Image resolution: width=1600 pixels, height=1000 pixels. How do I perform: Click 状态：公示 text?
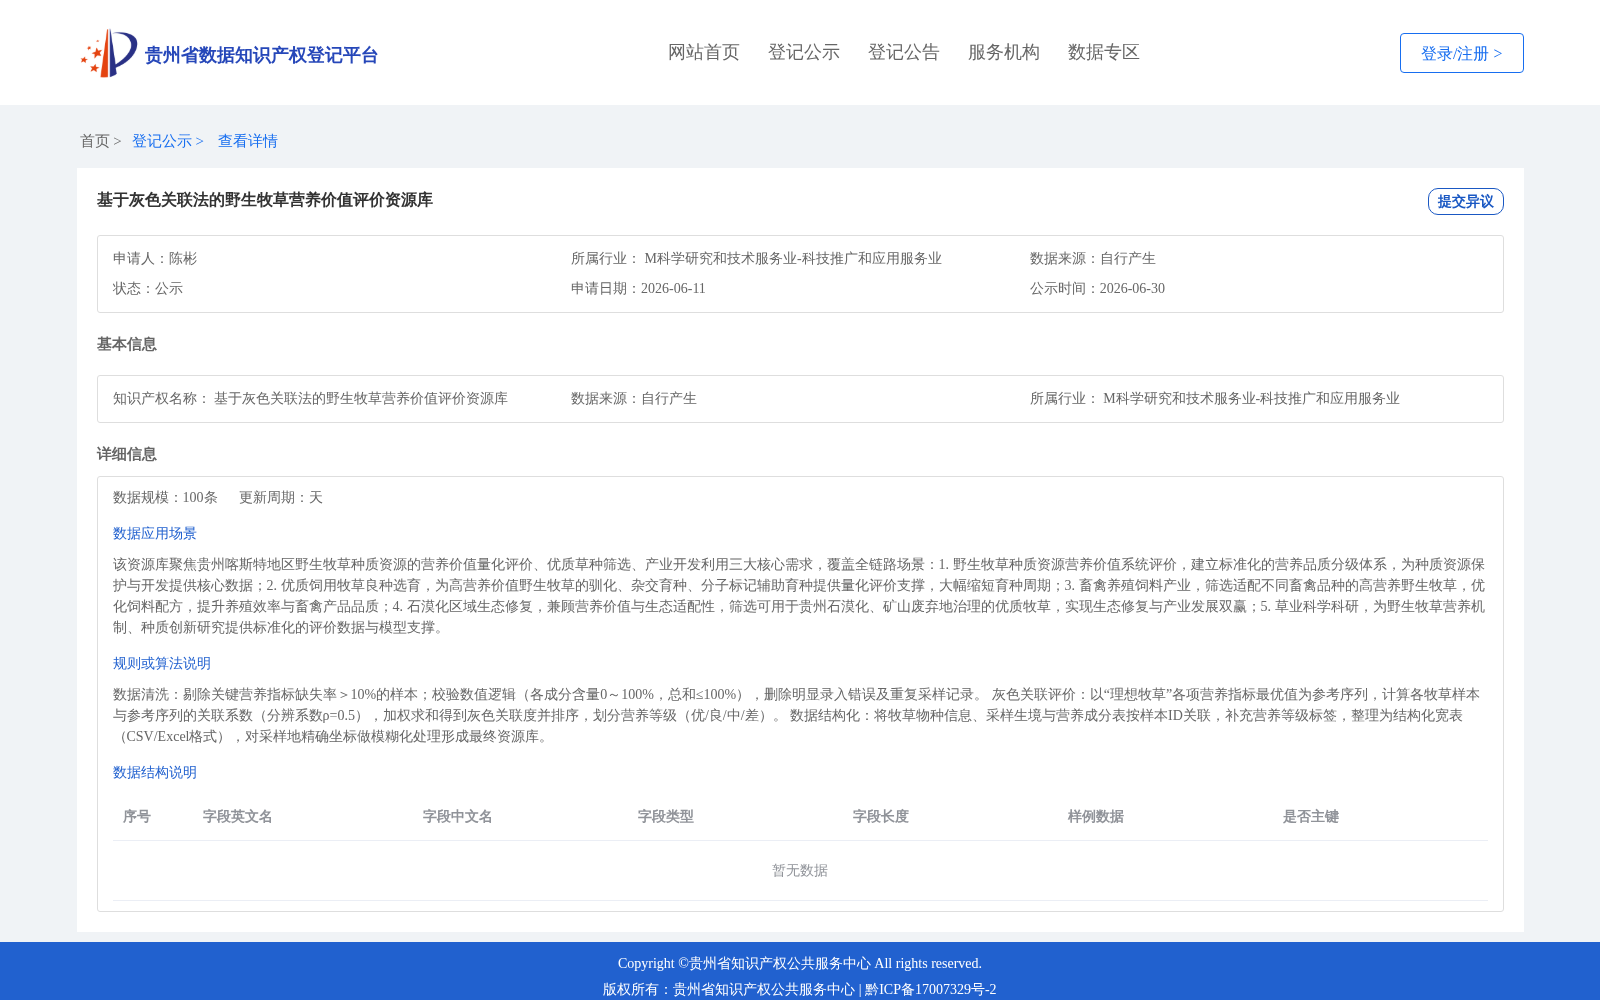click(x=148, y=288)
